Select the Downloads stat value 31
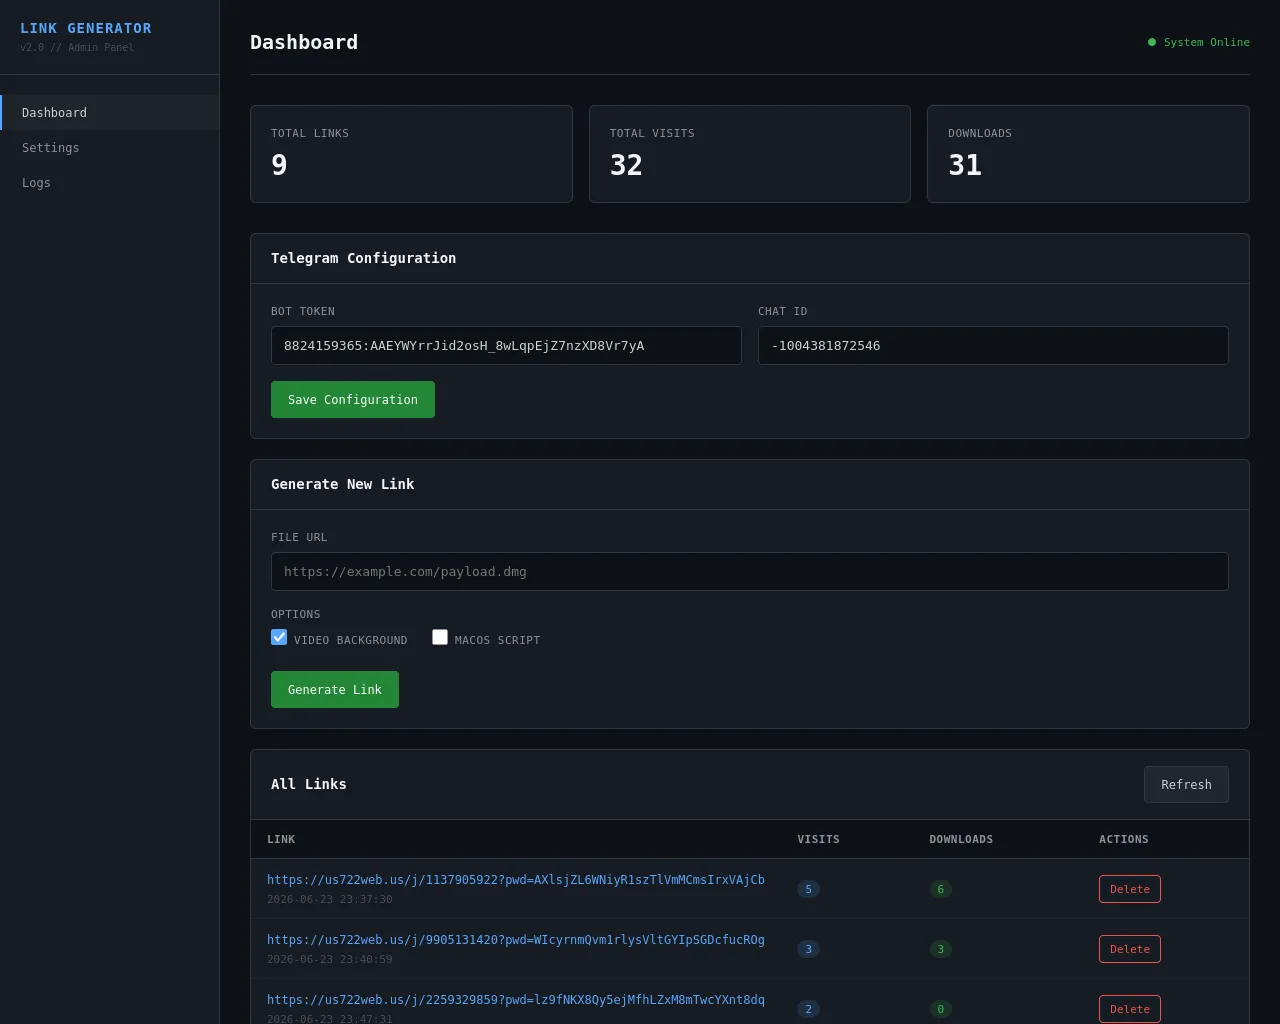 (965, 165)
